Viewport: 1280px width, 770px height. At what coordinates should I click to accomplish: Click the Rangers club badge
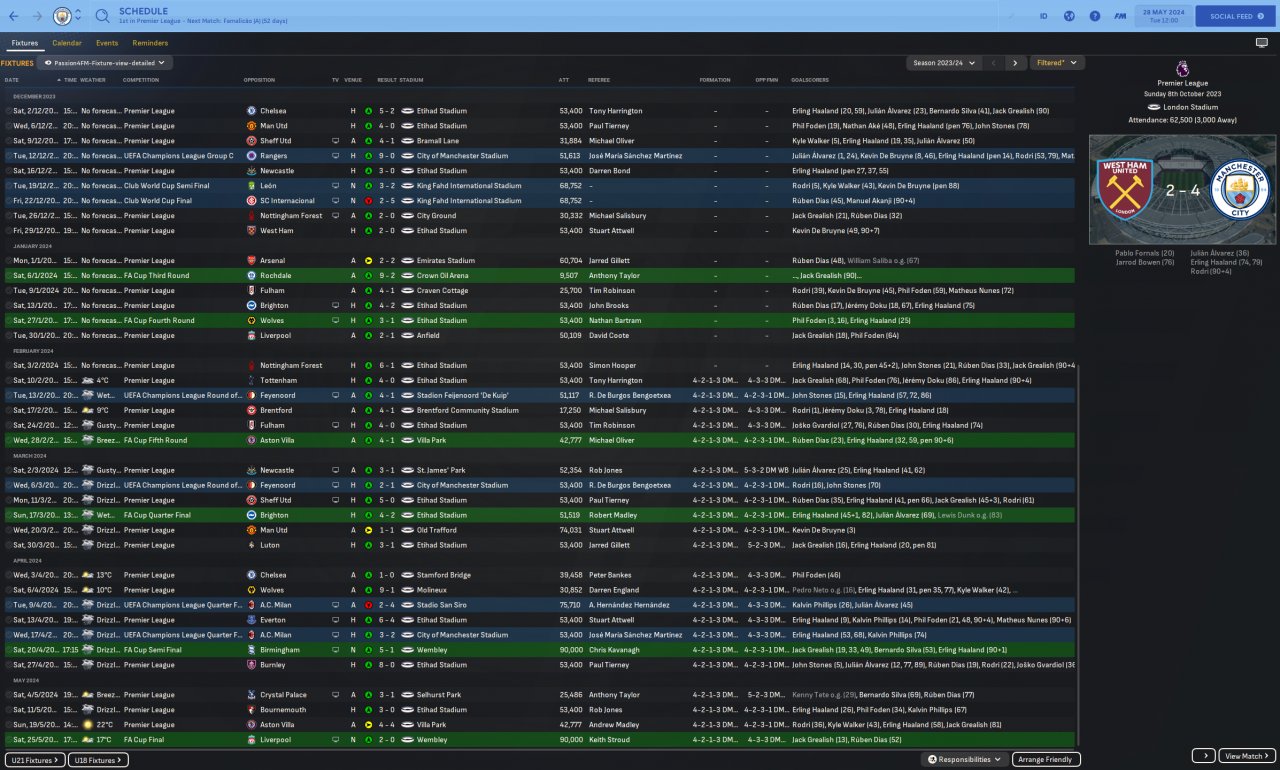point(251,156)
